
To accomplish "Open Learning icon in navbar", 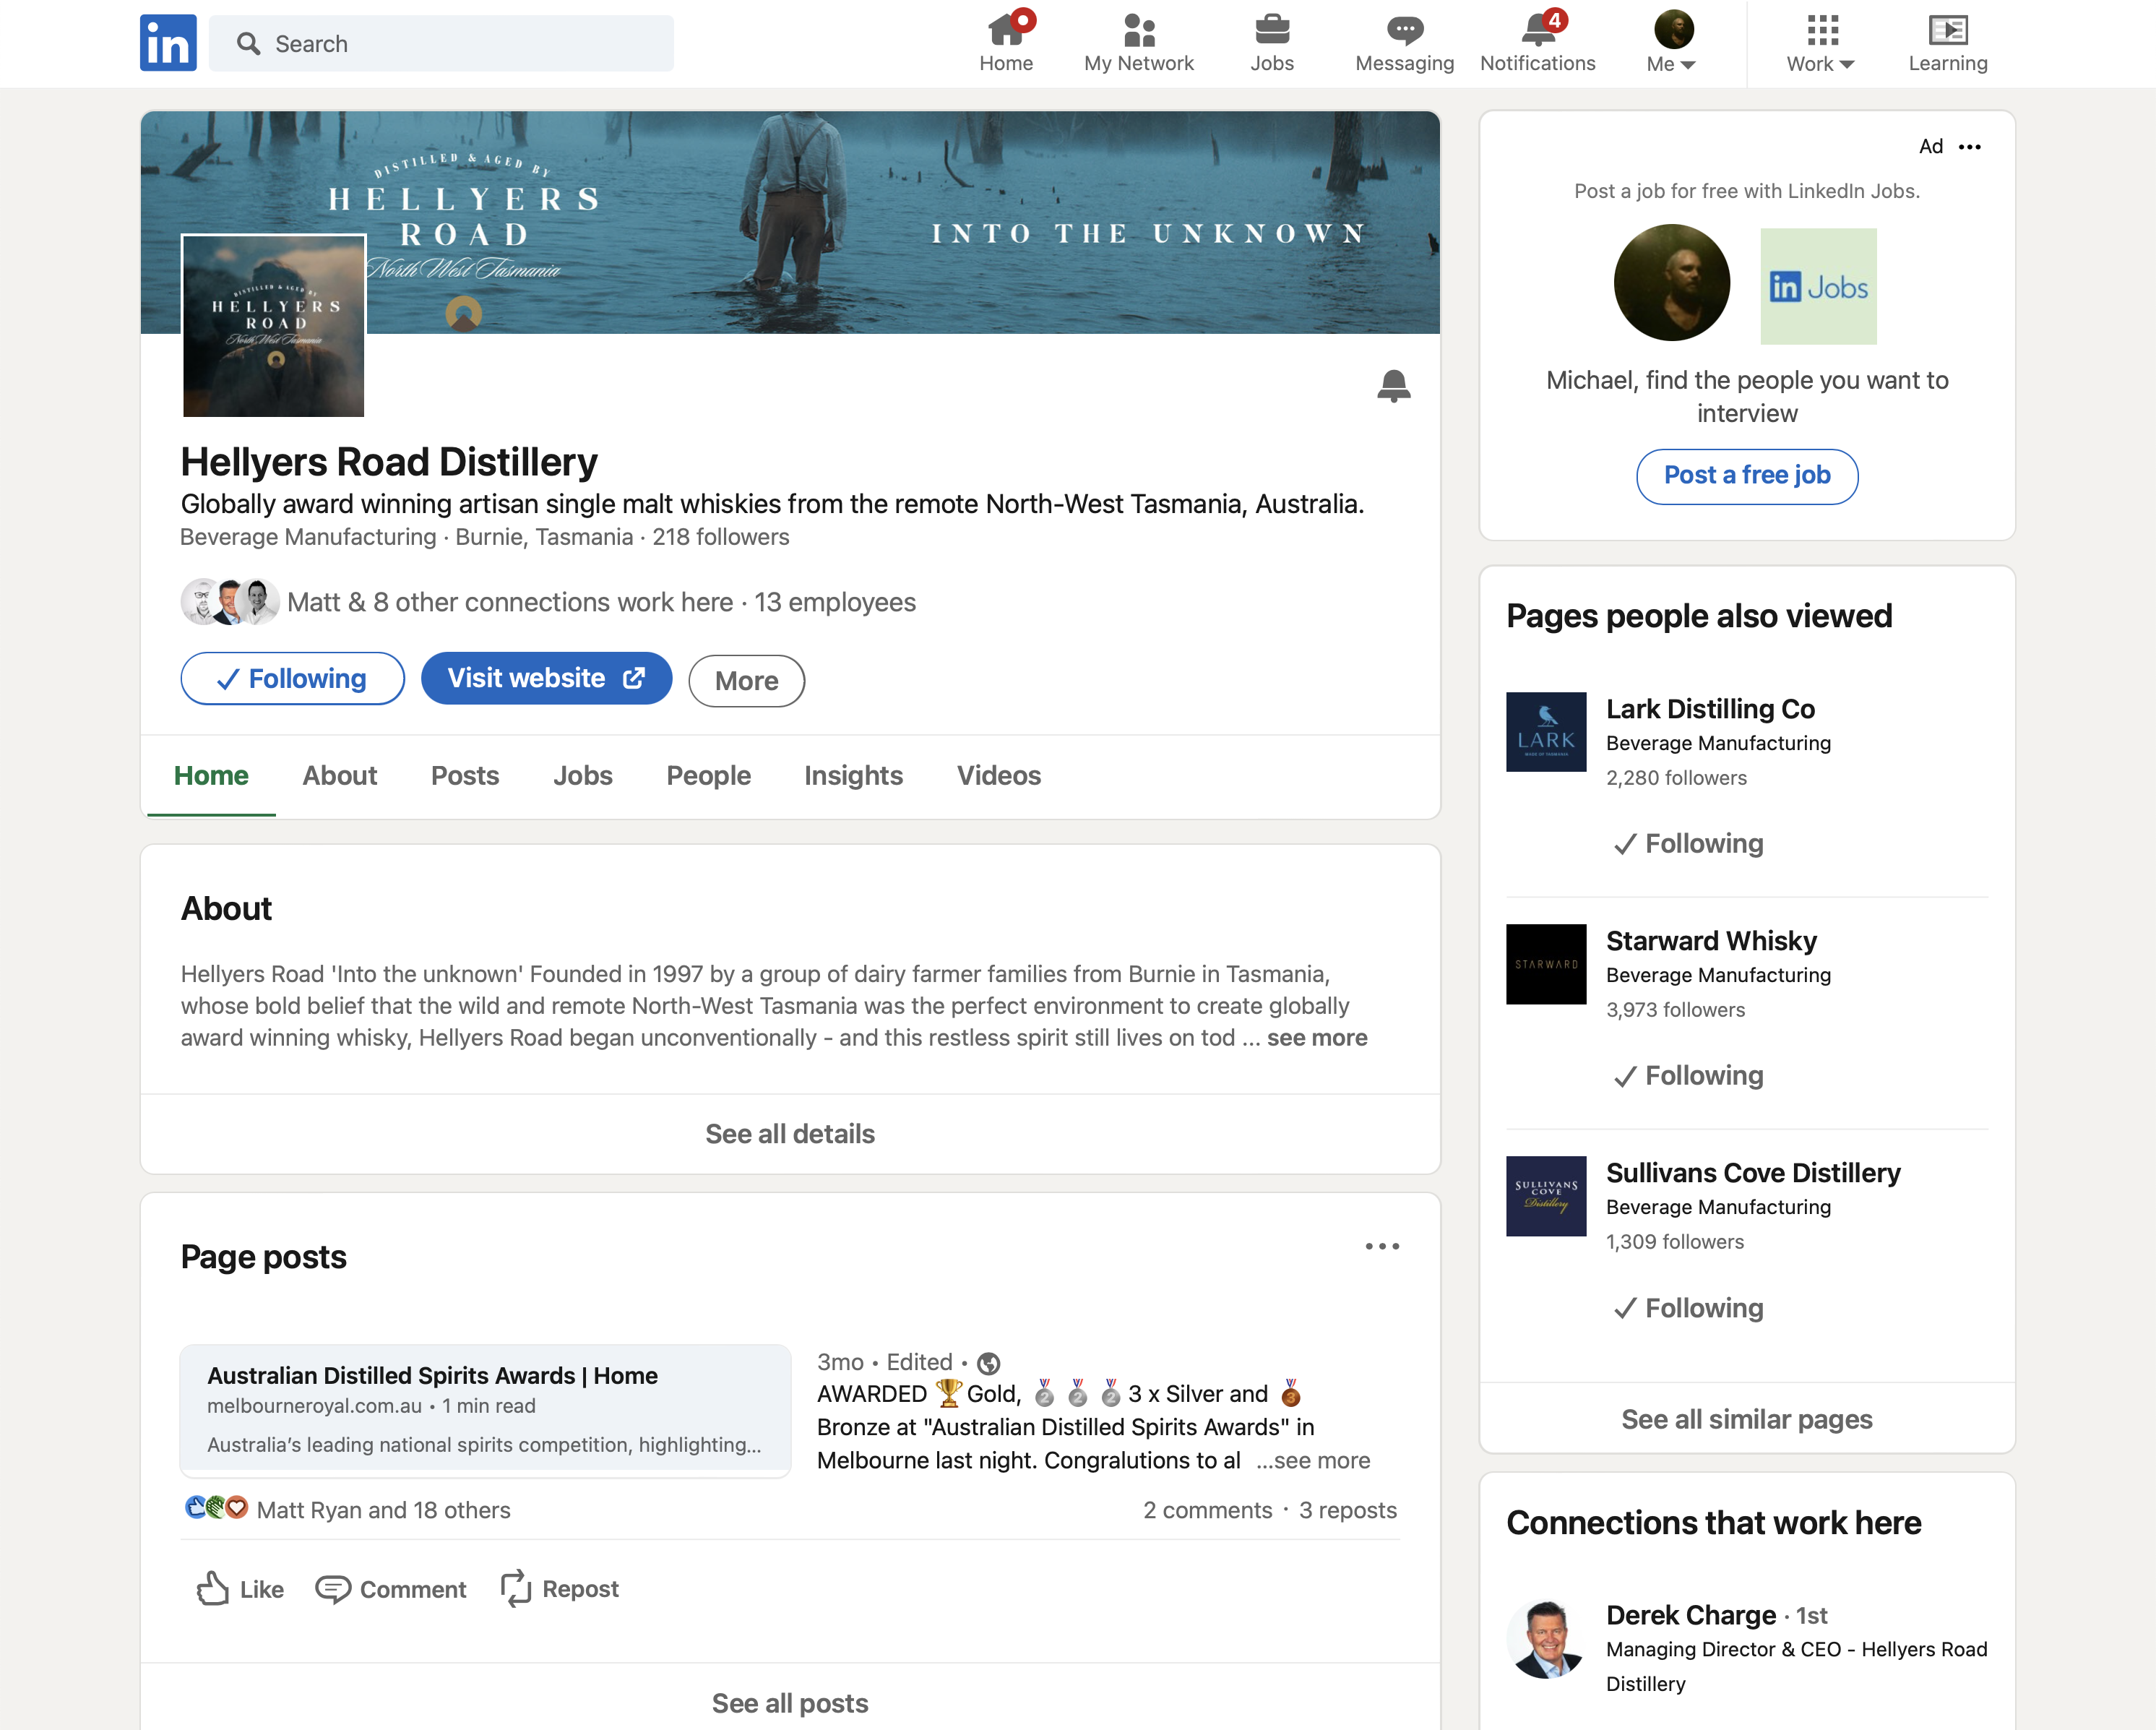I will [1947, 43].
